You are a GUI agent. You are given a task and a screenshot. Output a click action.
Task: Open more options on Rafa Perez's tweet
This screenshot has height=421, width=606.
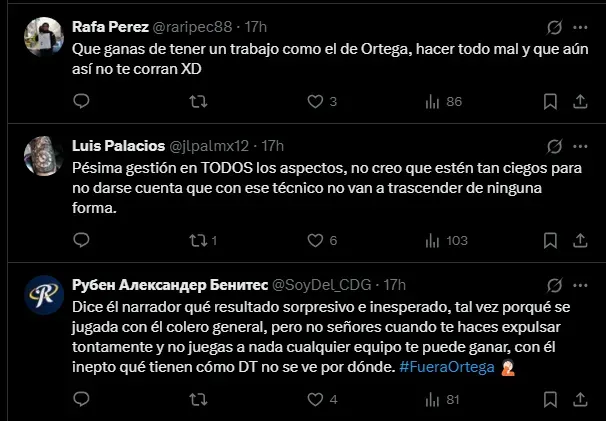point(580,26)
